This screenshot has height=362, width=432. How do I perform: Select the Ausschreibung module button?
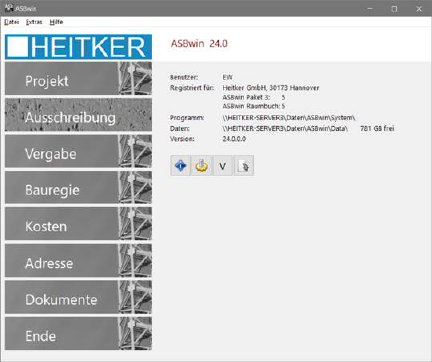tap(78, 115)
